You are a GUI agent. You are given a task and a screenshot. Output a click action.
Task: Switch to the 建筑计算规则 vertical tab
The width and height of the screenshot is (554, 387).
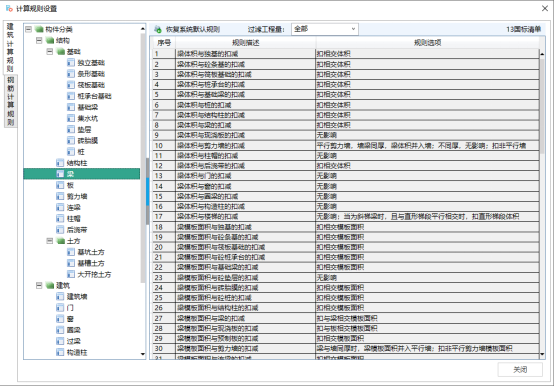pyautogui.click(x=10, y=47)
